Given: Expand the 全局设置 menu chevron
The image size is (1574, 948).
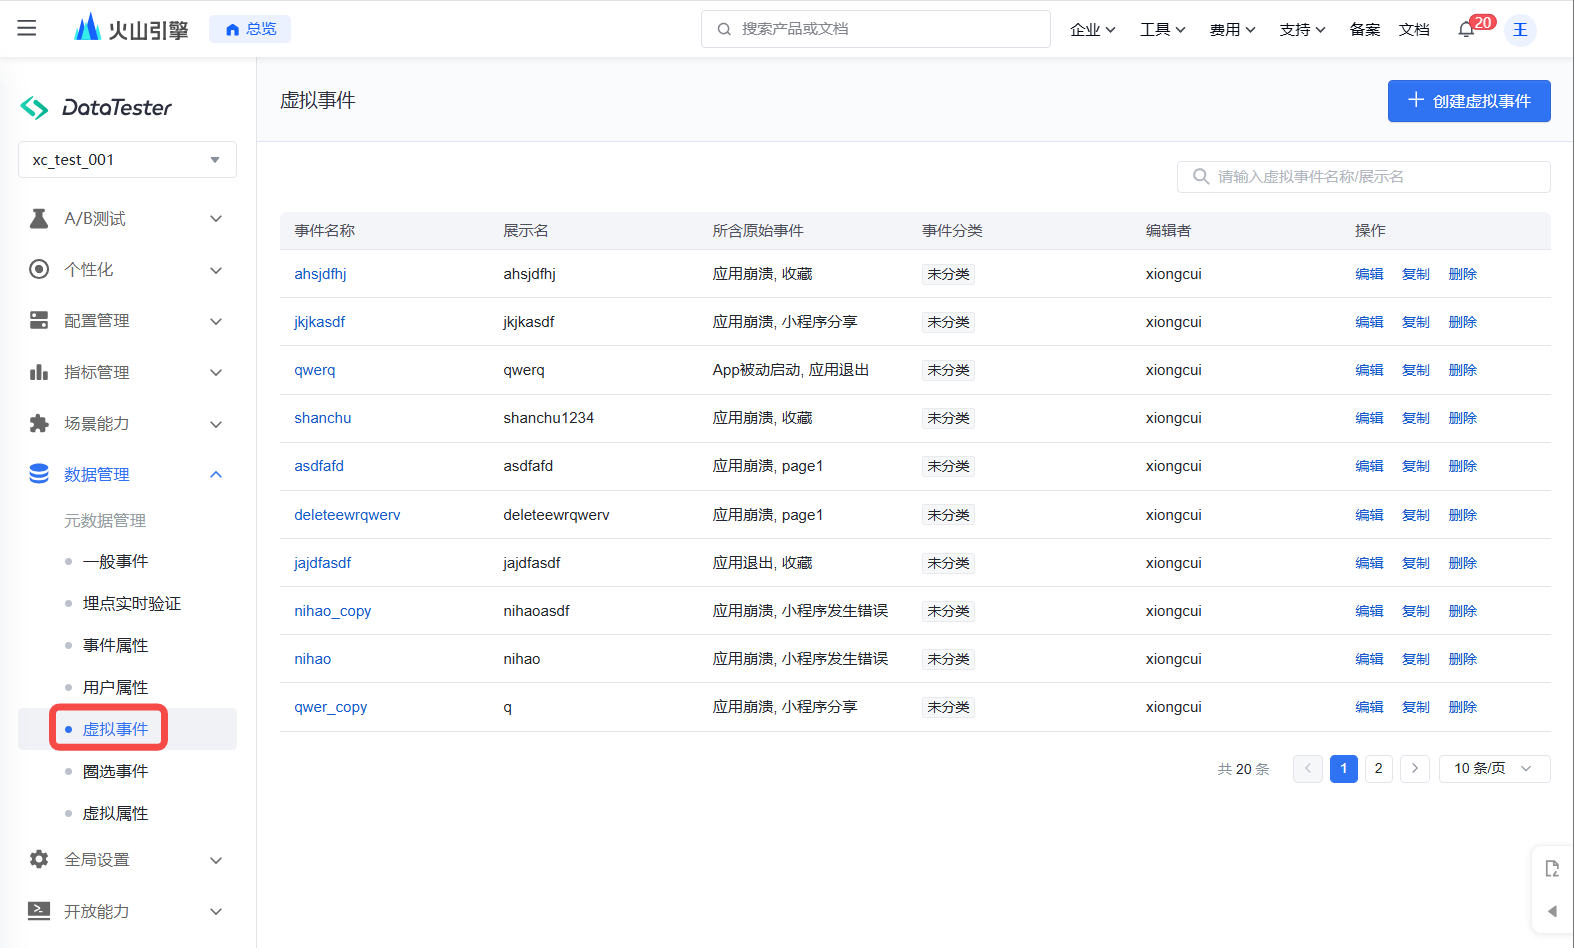Looking at the screenshot, I should click(216, 860).
